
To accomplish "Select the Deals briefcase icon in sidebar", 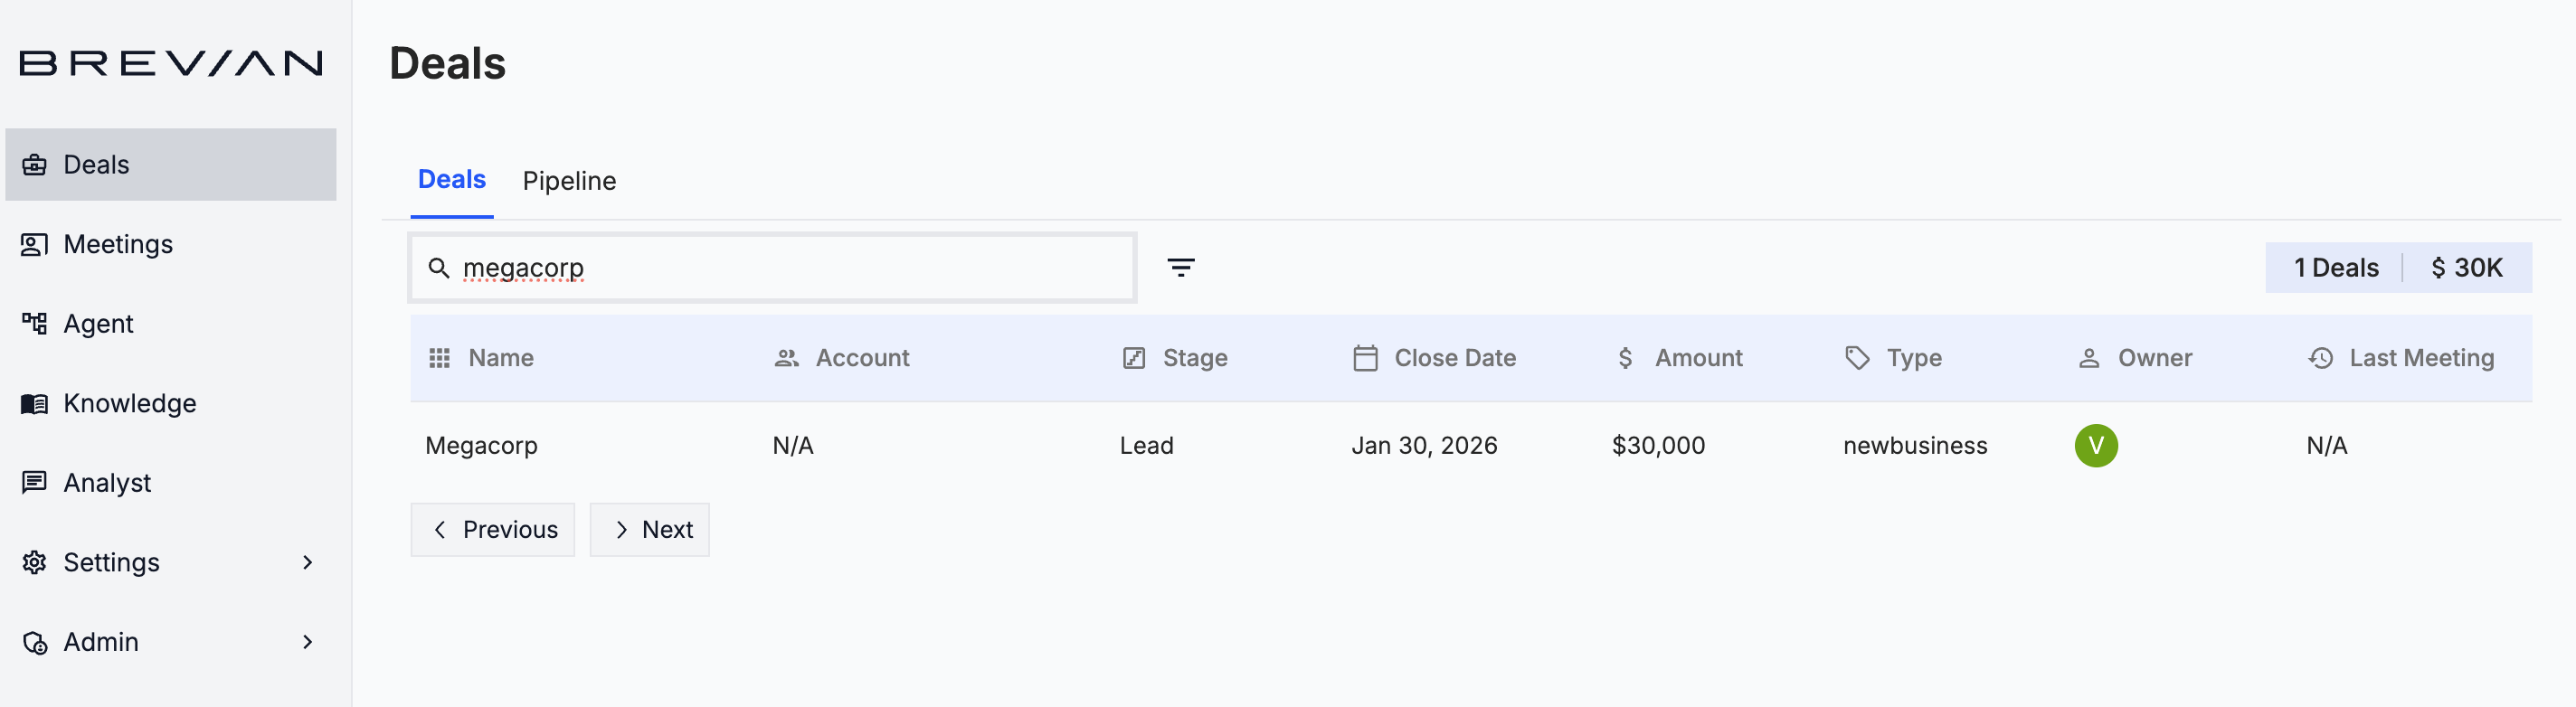I will 36,163.
